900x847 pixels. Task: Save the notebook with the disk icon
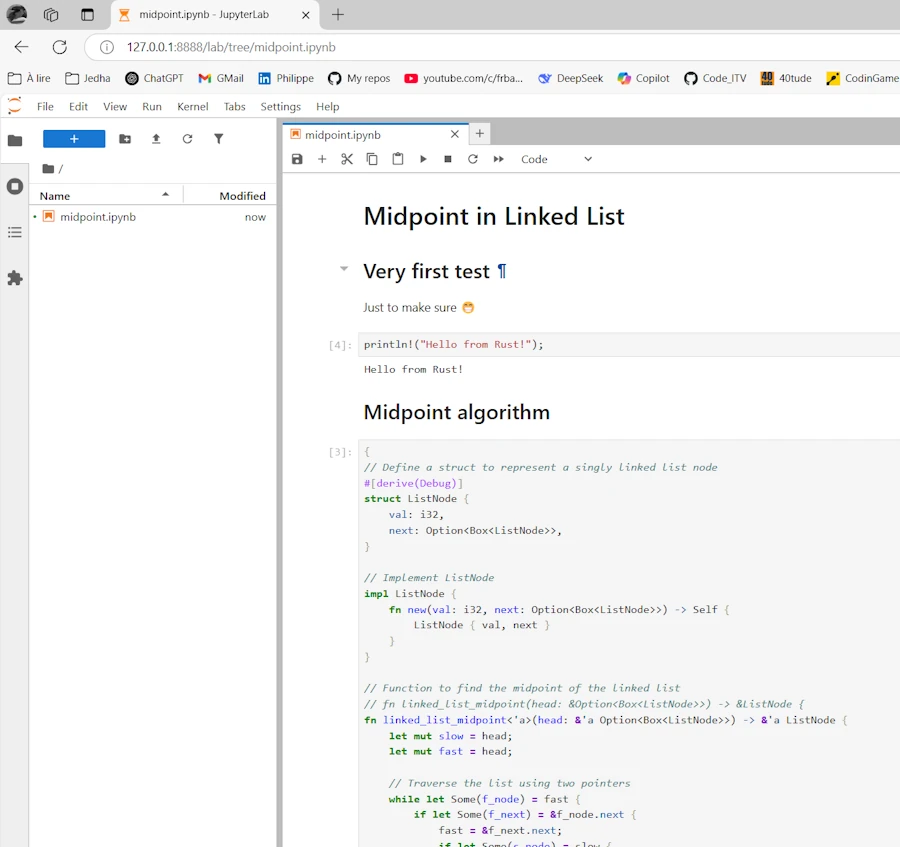[297, 159]
